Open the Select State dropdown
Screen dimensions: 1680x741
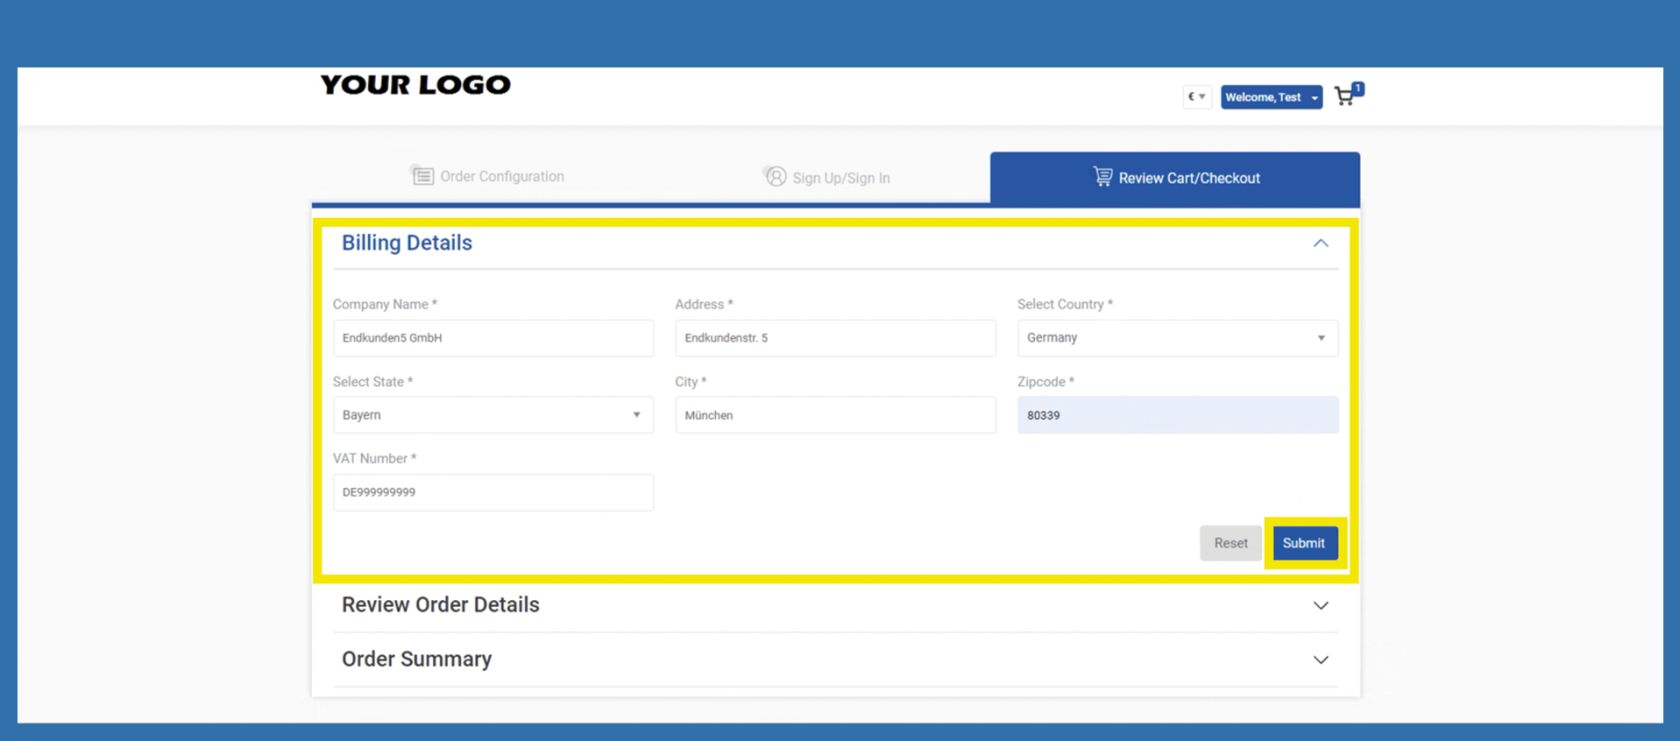[x=493, y=415]
